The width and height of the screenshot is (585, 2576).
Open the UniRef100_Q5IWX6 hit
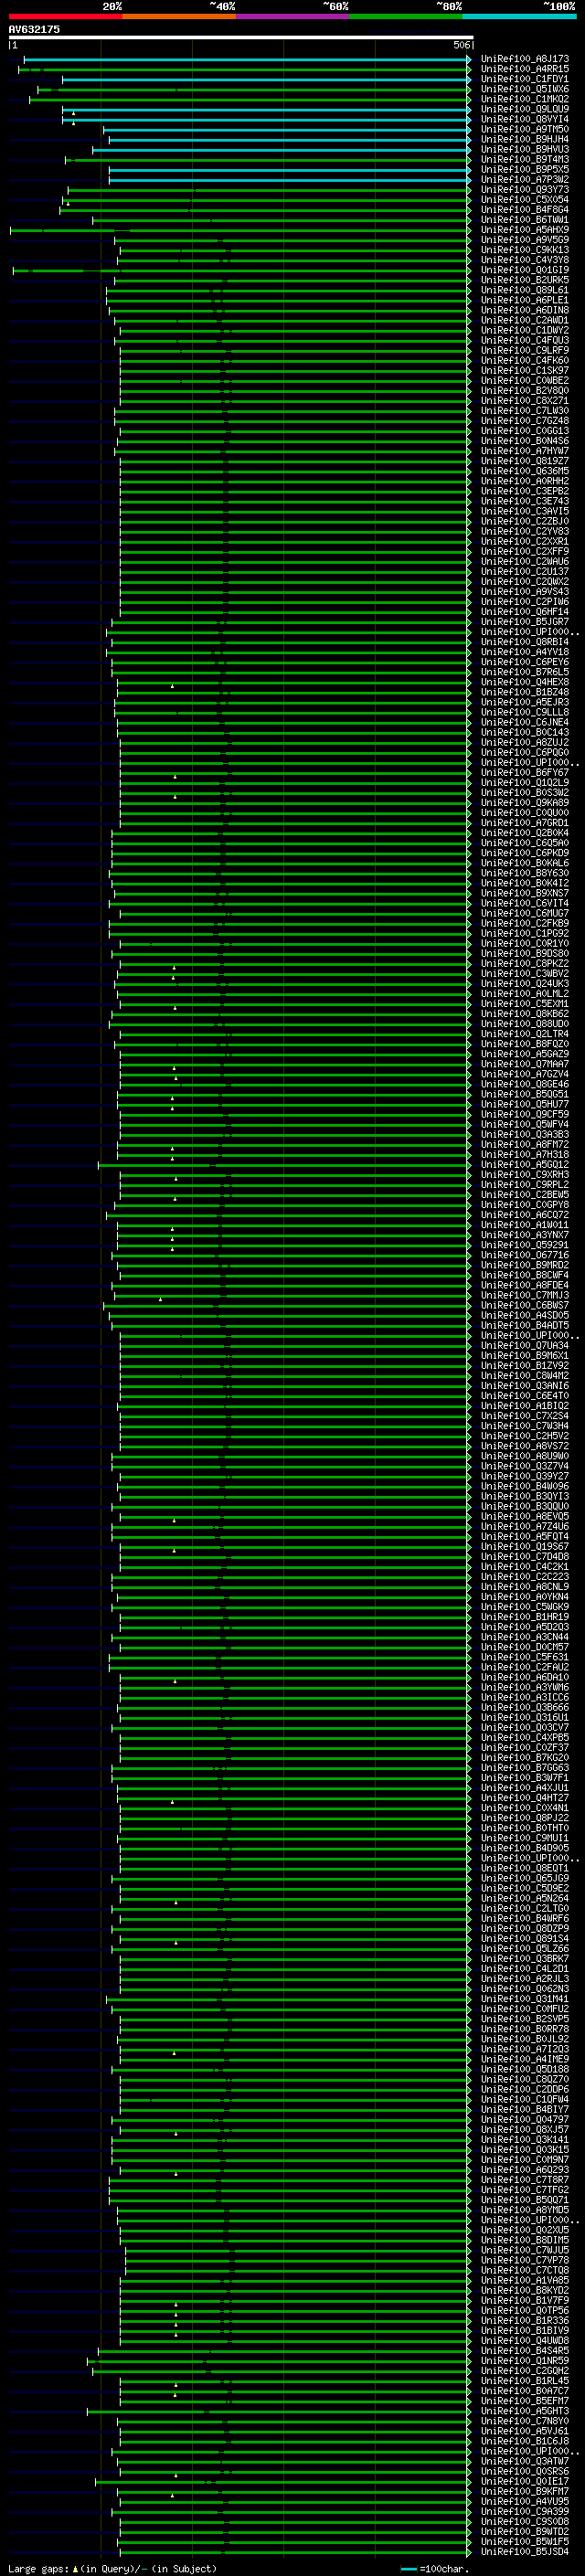click(524, 89)
